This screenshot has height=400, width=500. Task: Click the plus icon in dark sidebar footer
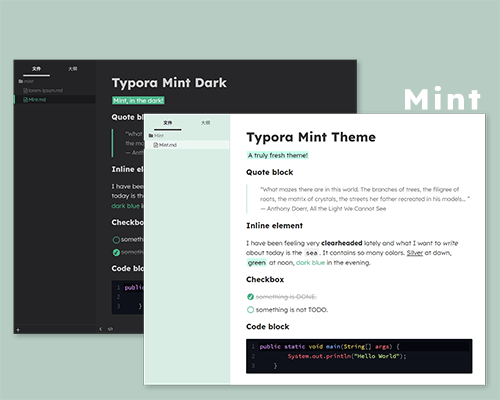[x=18, y=330]
